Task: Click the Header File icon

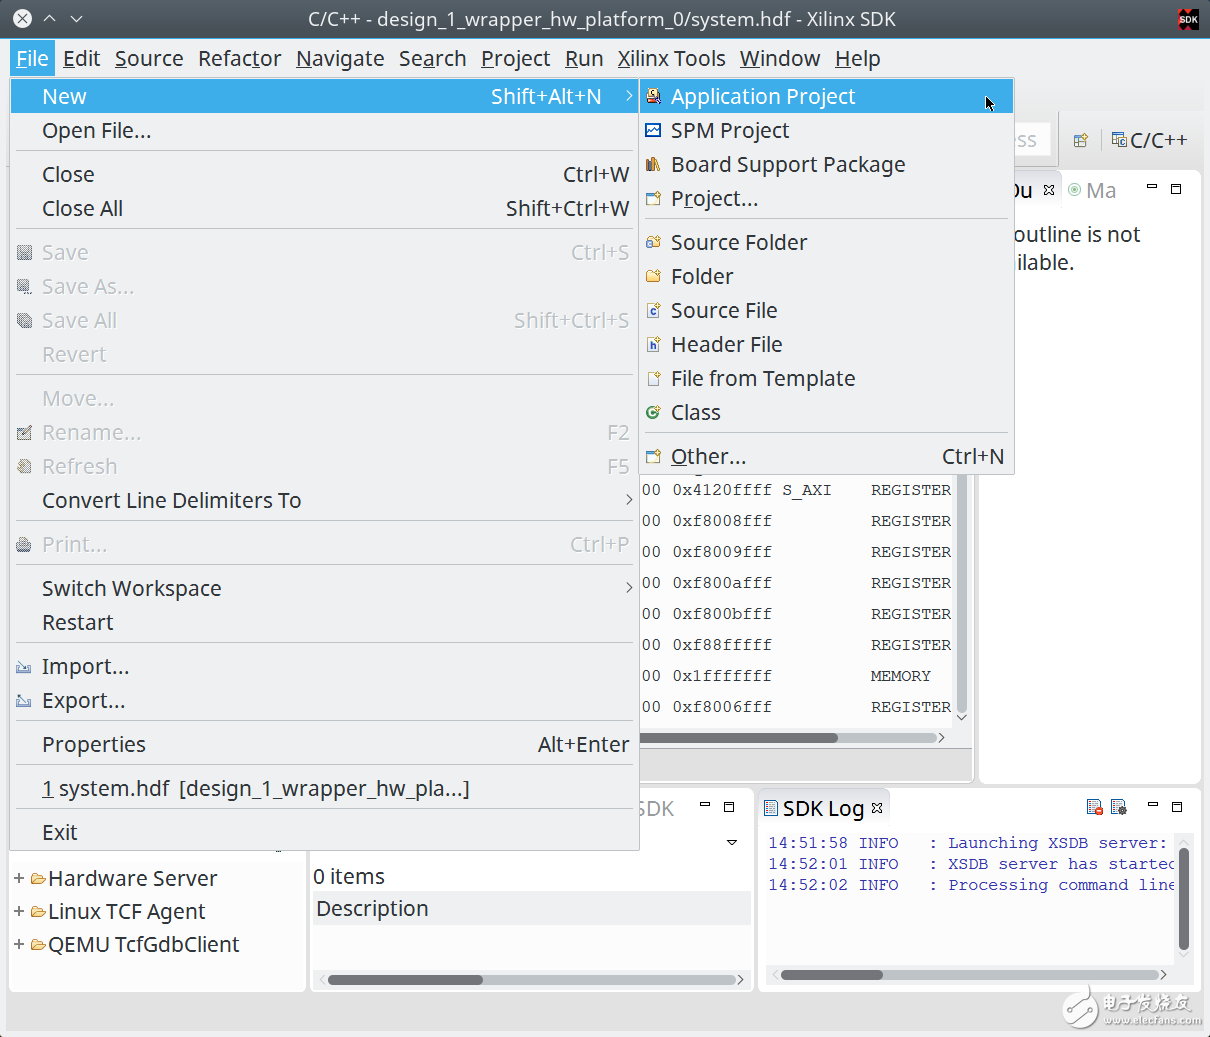Action: [x=653, y=345]
